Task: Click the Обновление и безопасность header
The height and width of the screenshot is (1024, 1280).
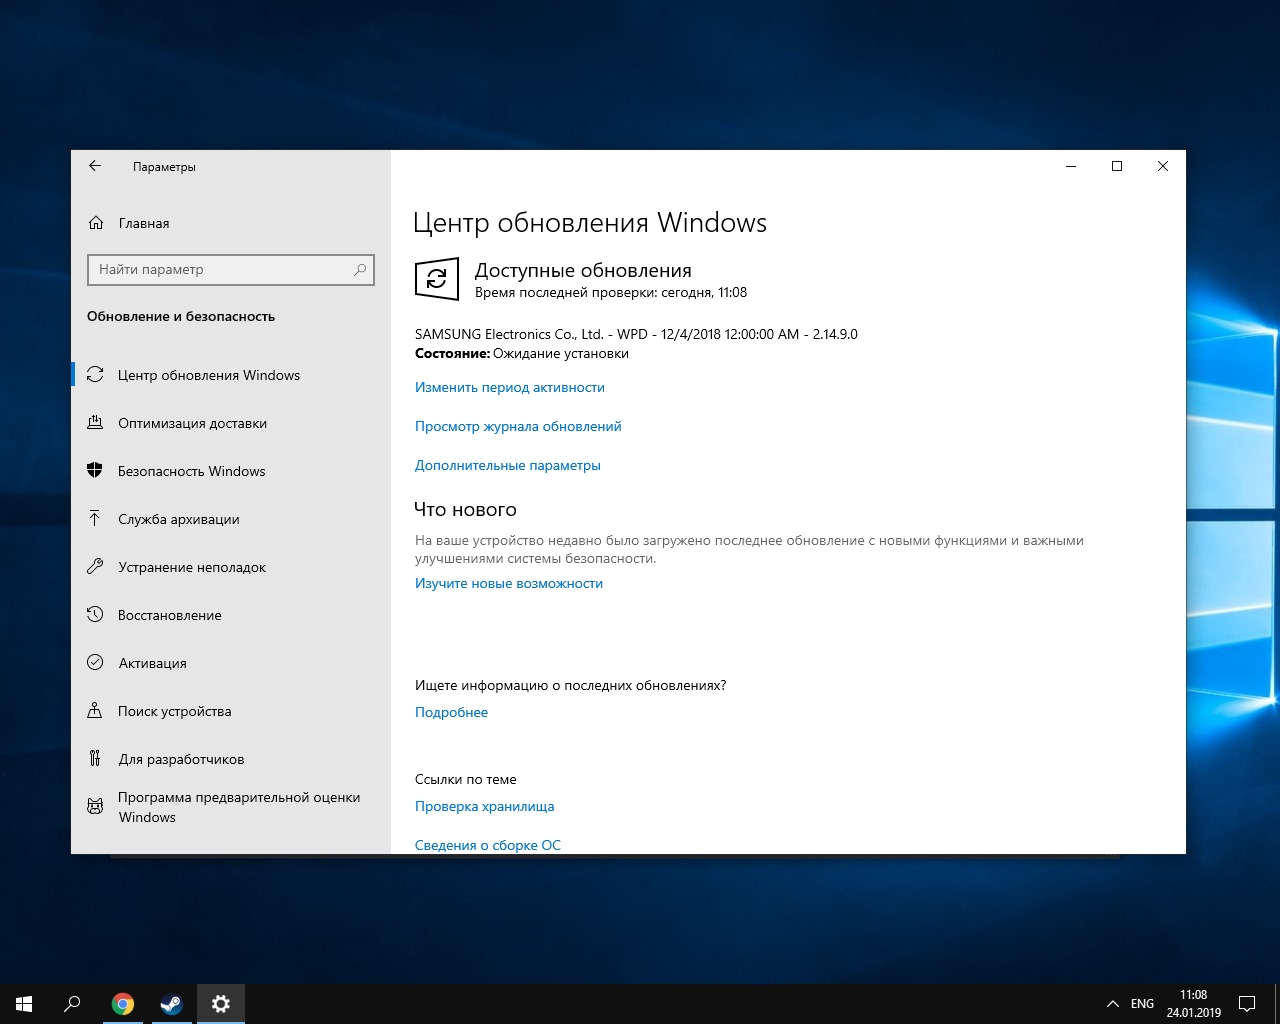Action: click(x=181, y=316)
